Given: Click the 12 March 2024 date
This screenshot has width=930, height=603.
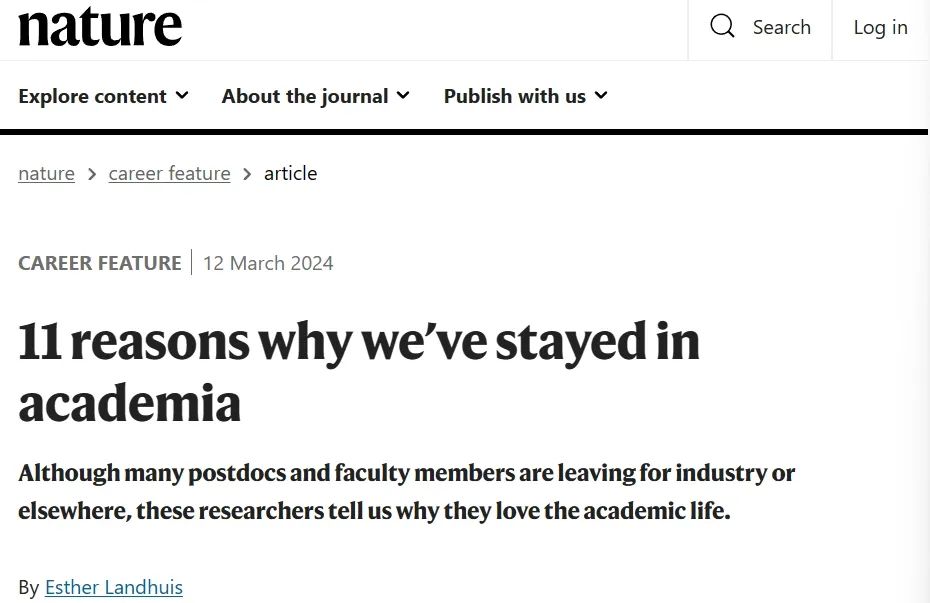Looking at the screenshot, I should (268, 263).
